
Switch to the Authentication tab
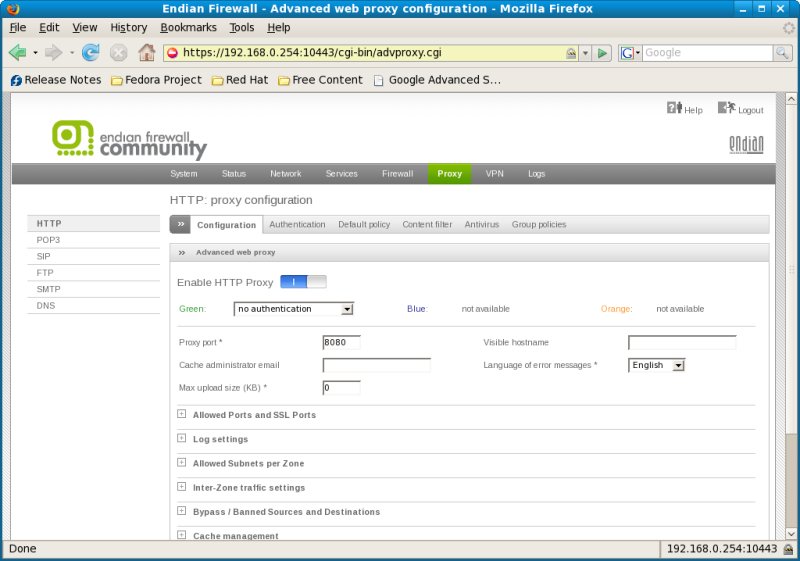point(297,224)
